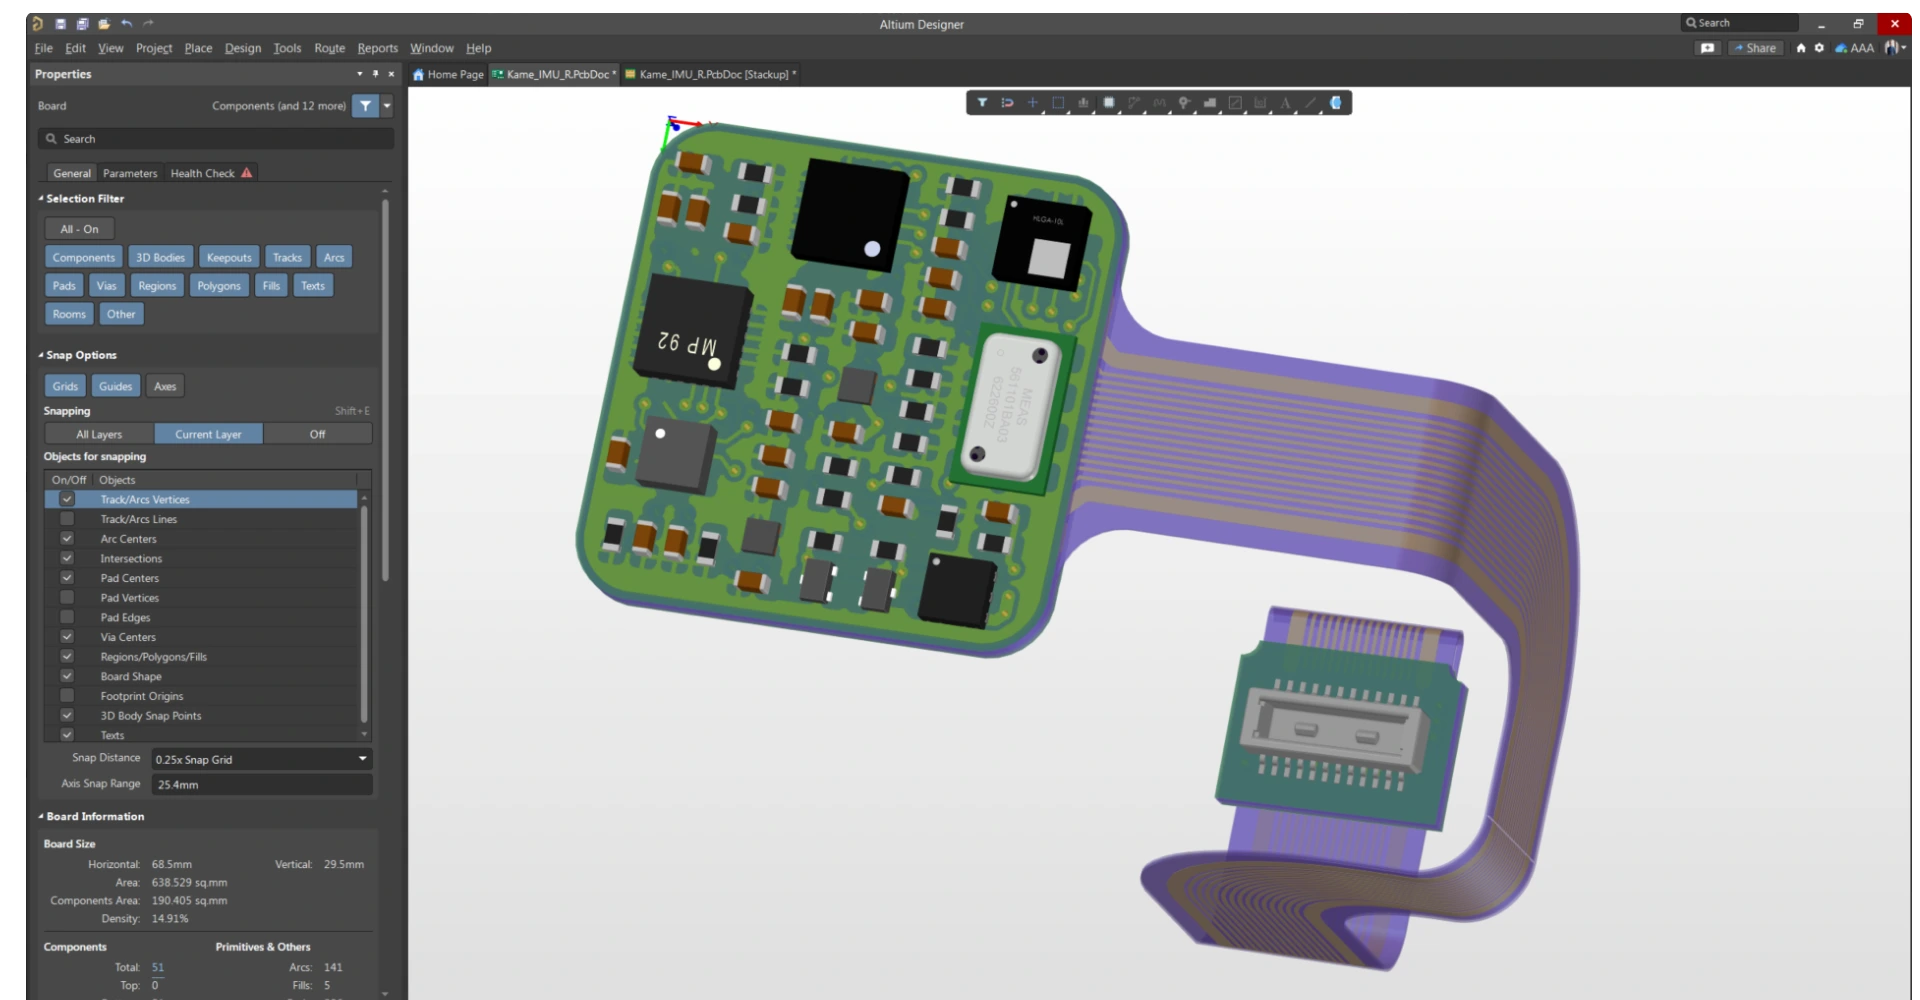Click the place string 'A' text tool
The height and width of the screenshot is (1000, 1920).
coord(1285,103)
